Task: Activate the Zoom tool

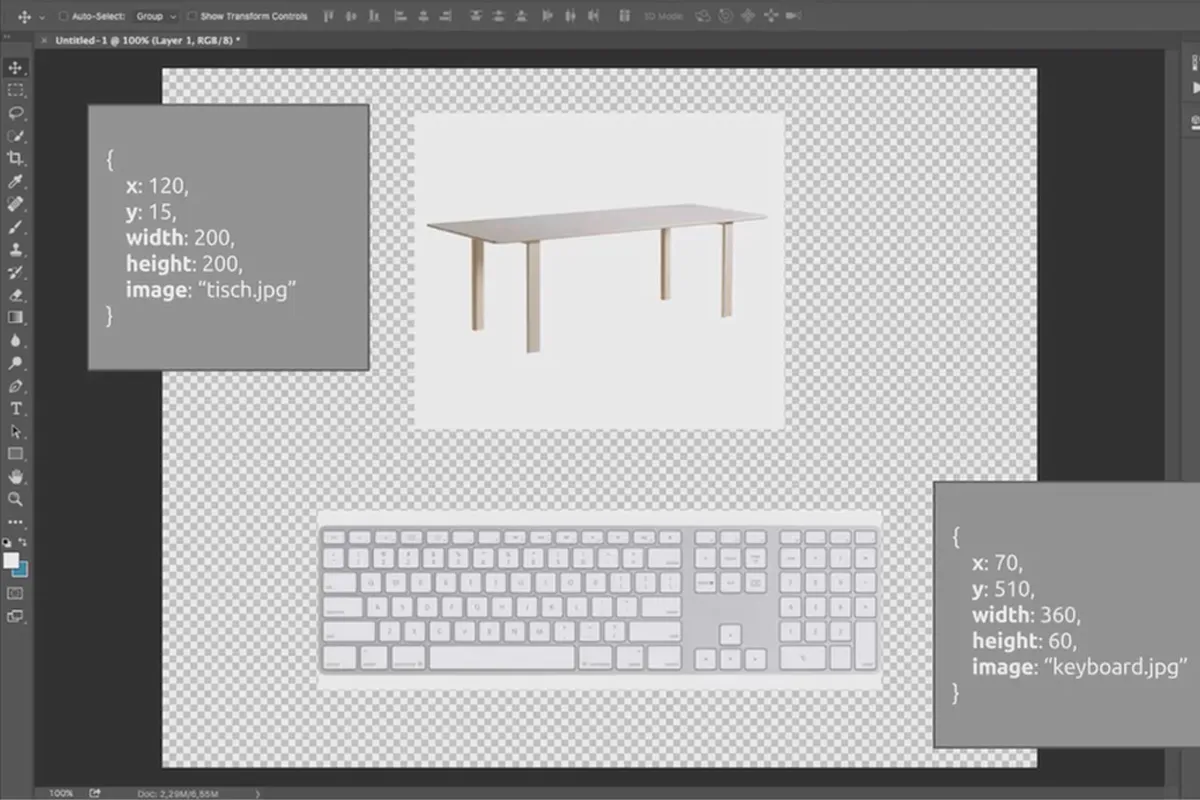Action: tap(16, 499)
